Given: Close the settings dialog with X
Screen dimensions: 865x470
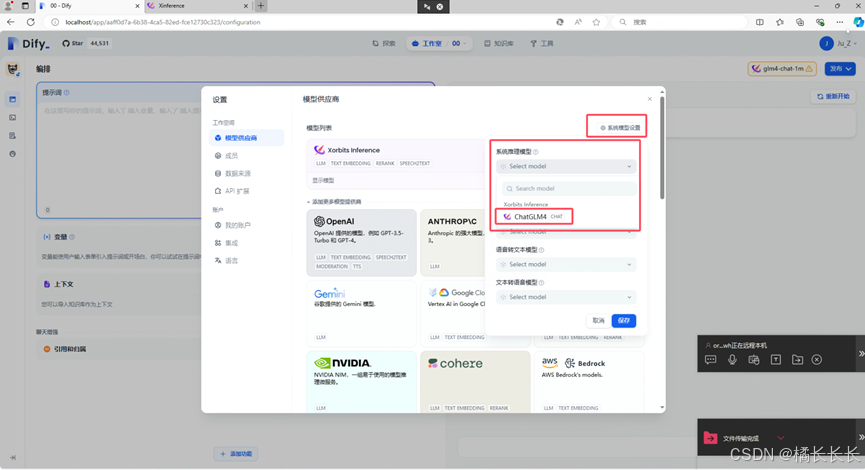Looking at the screenshot, I should coord(649,99).
